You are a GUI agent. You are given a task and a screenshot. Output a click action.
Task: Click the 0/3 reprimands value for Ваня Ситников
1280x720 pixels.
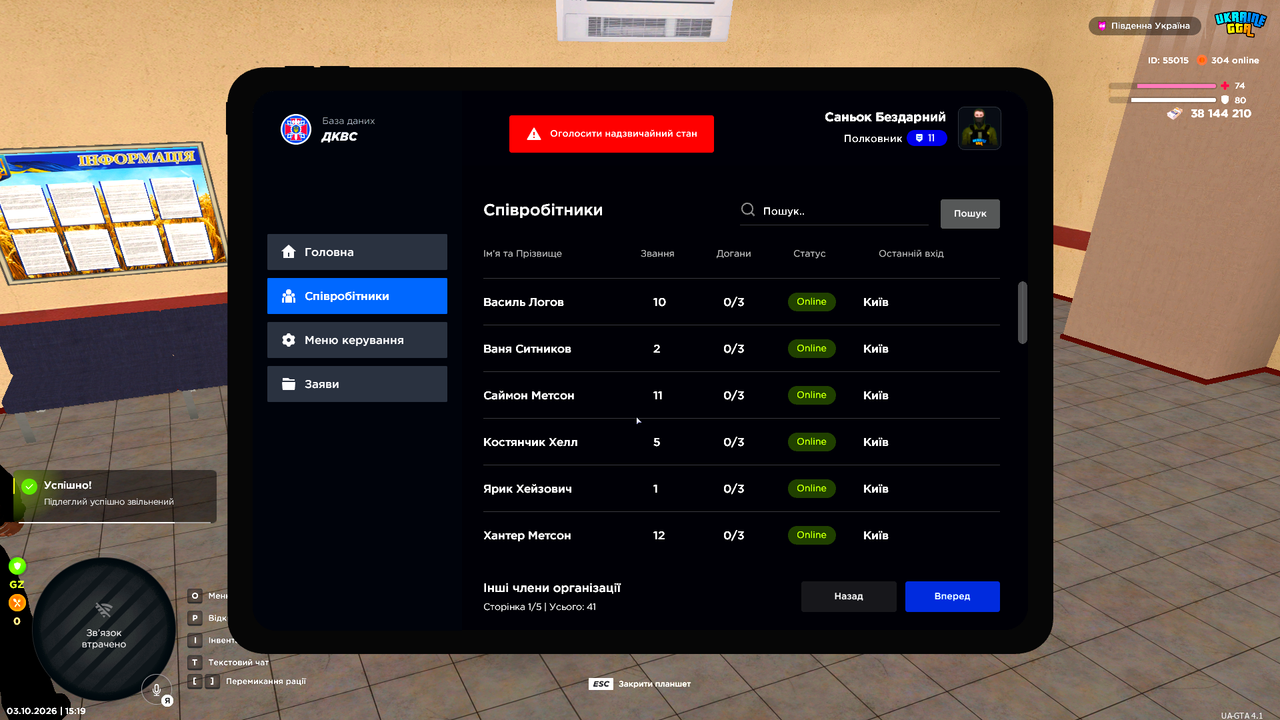[x=734, y=349]
